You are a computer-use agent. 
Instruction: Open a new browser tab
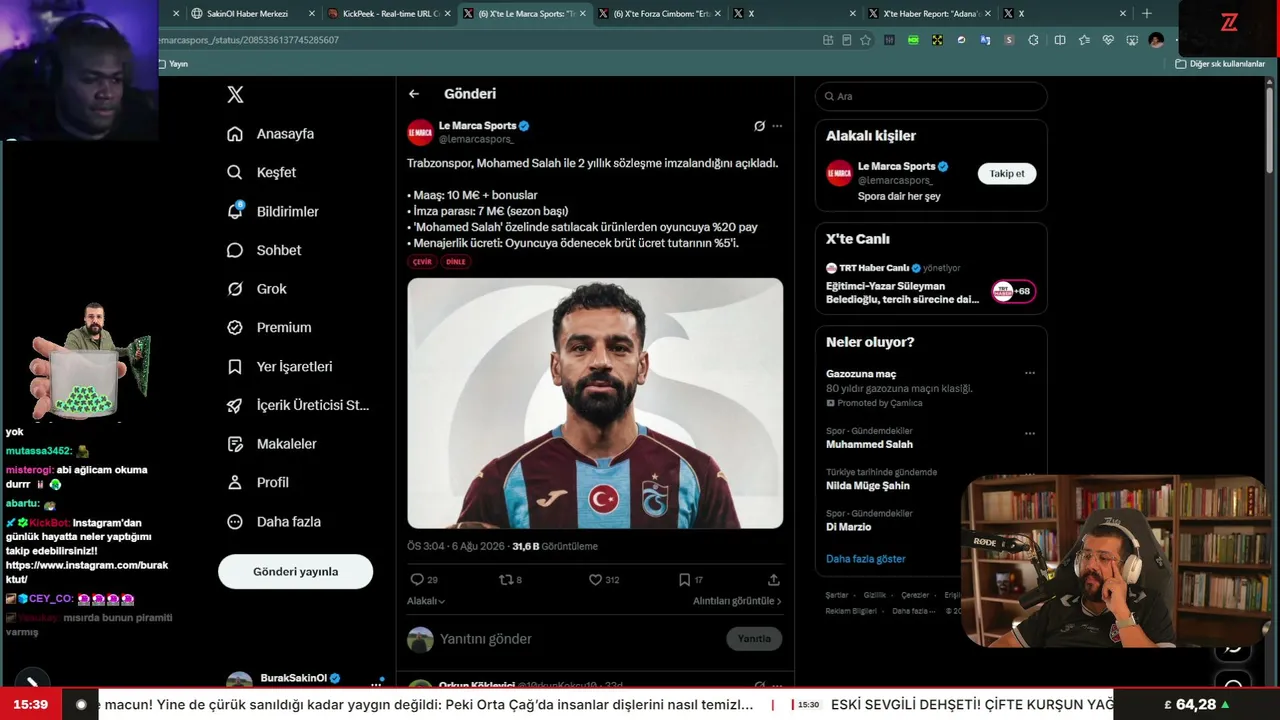(x=1147, y=14)
